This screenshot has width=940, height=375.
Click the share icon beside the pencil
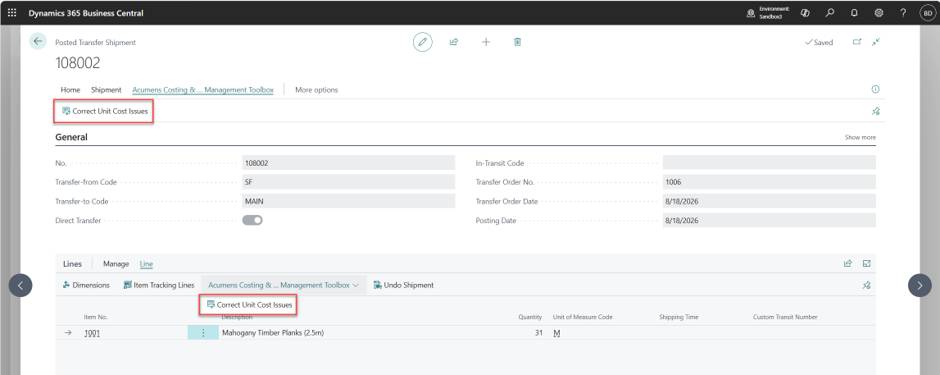tap(454, 42)
